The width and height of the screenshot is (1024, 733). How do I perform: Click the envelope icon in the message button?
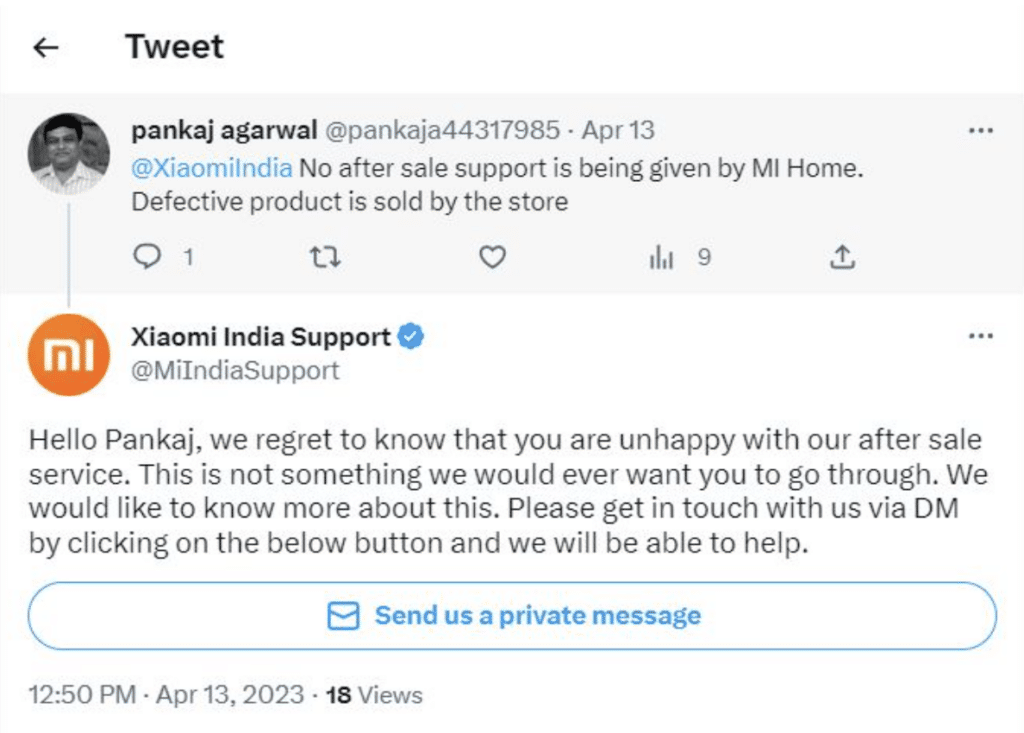pos(343,616)
